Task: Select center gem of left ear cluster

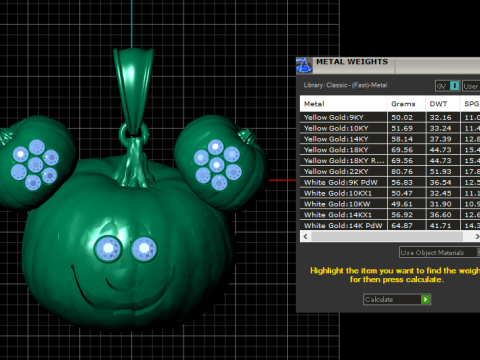Action: (x=35, y=165)
